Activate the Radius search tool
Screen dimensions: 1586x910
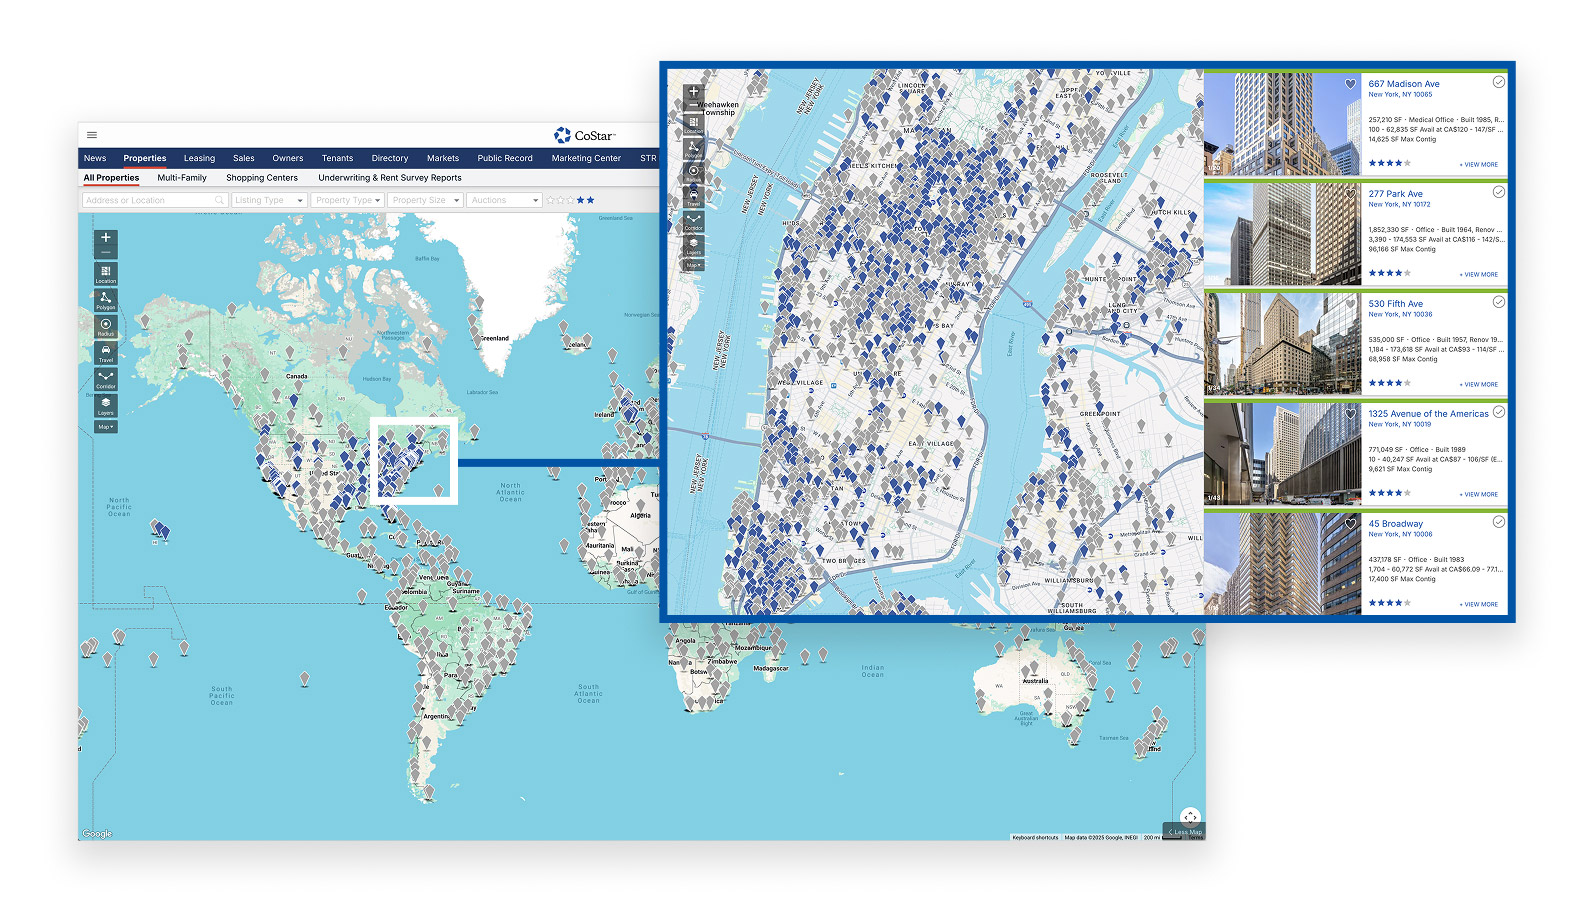(x=106, y=325)
